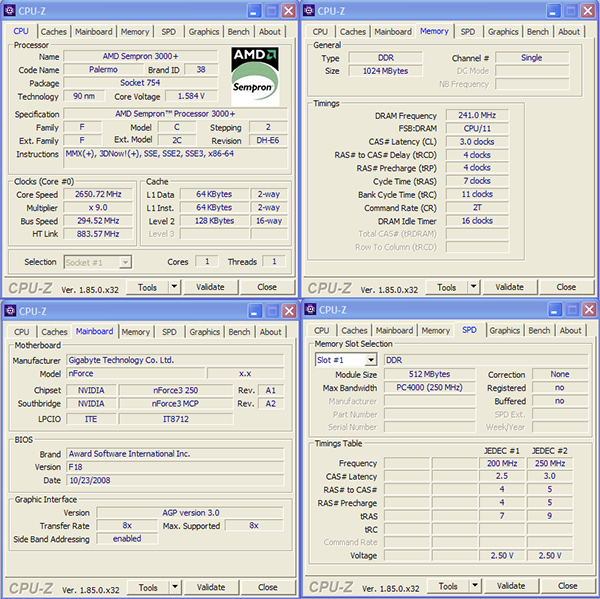
Task: Click LPCIO model value IT8712
Action: tap(176, 419)
